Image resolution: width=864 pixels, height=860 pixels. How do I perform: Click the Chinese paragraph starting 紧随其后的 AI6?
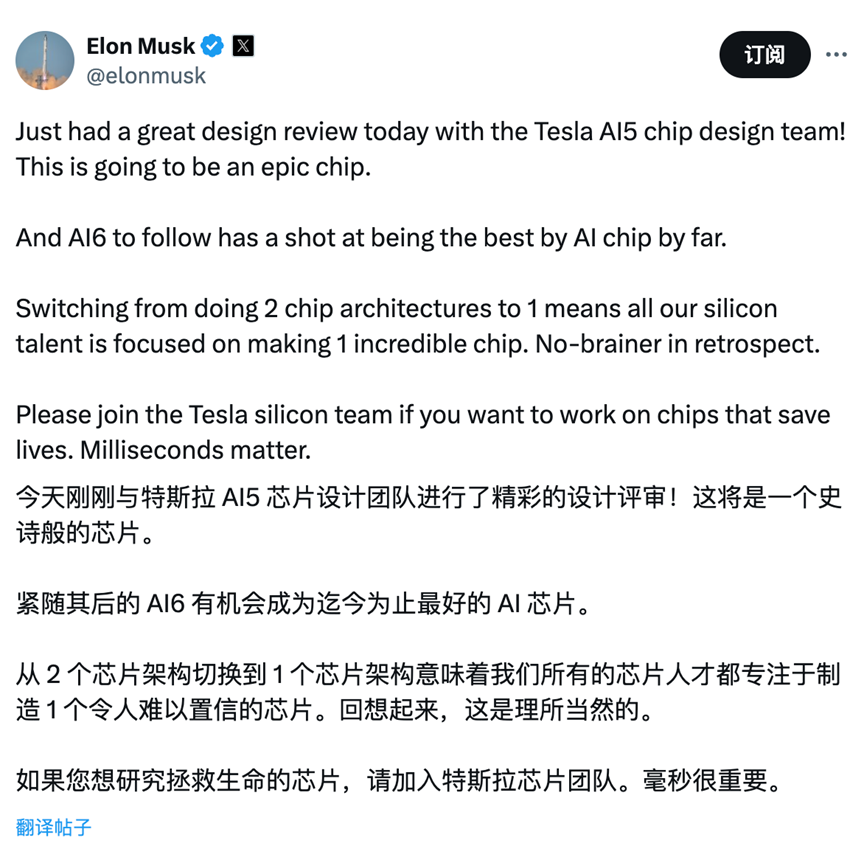304,603
